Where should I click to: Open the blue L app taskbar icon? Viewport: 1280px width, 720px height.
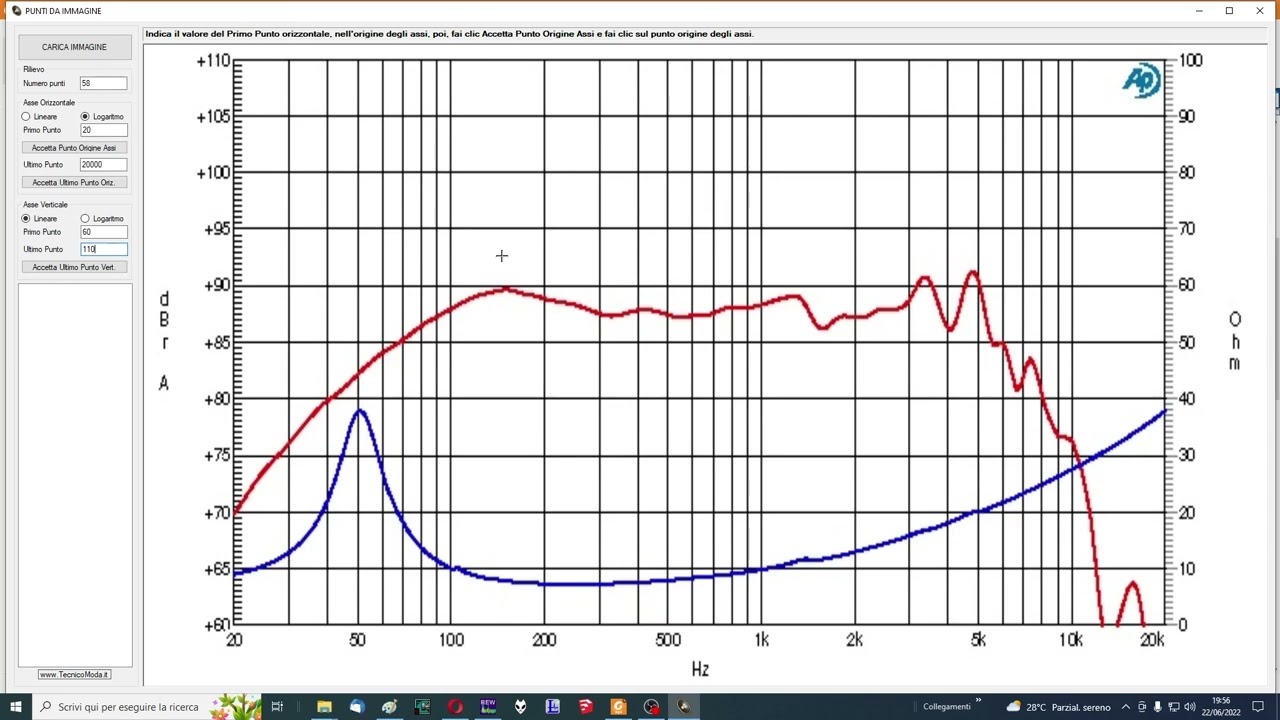point(553,707)
